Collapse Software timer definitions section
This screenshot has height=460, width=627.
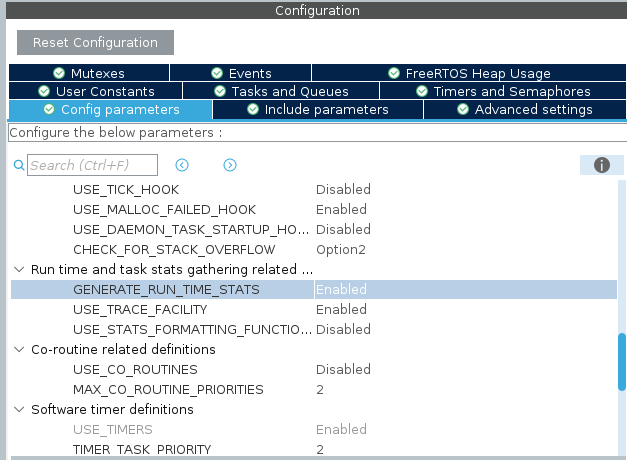pos(19,409)
